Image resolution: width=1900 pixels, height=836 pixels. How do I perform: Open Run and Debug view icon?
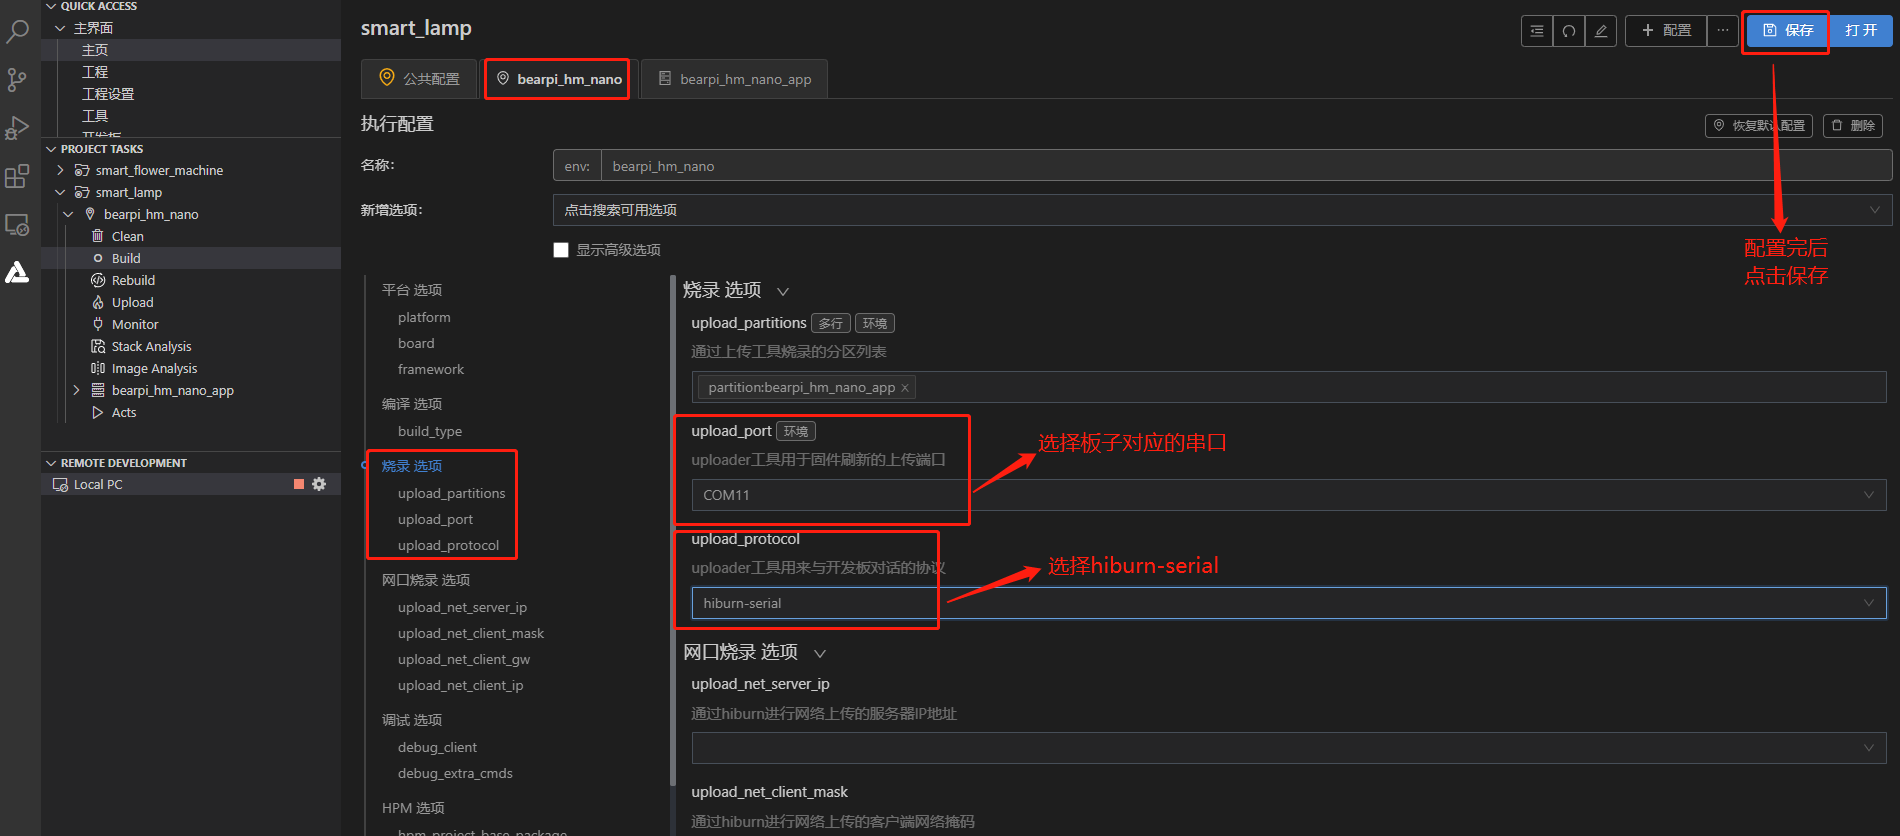pos(17,128)
